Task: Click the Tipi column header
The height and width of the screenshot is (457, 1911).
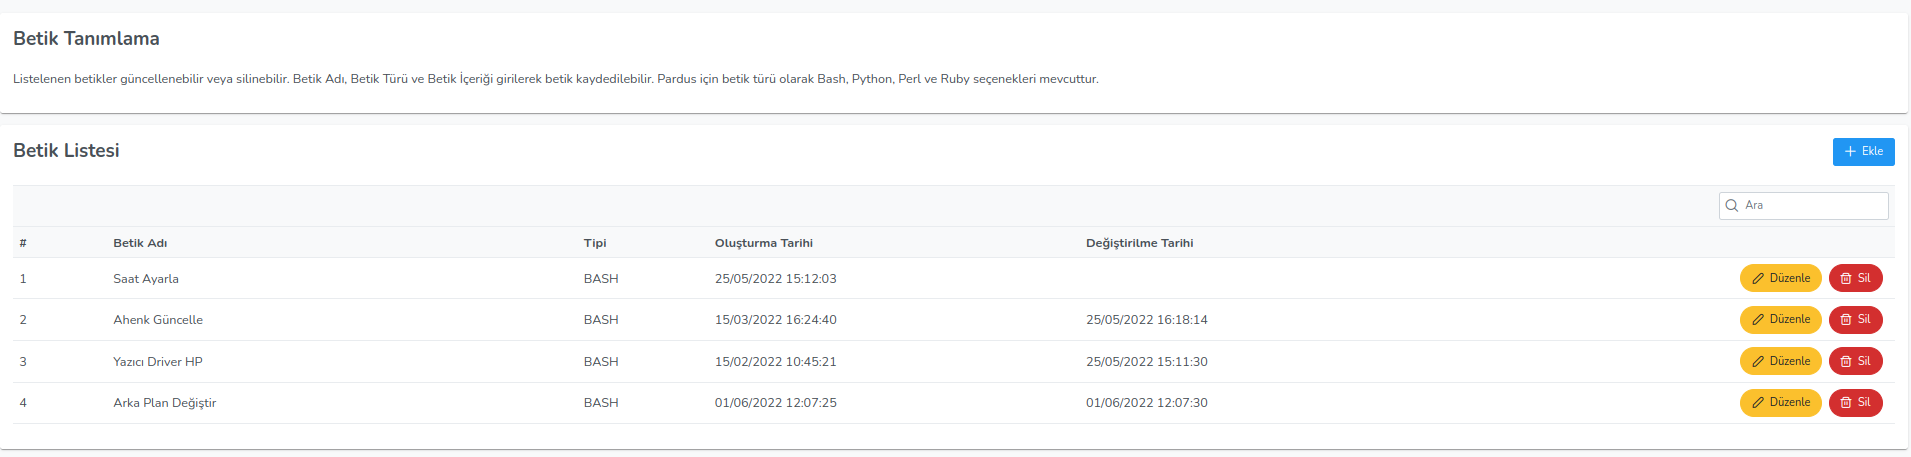Action: point(595,243)
